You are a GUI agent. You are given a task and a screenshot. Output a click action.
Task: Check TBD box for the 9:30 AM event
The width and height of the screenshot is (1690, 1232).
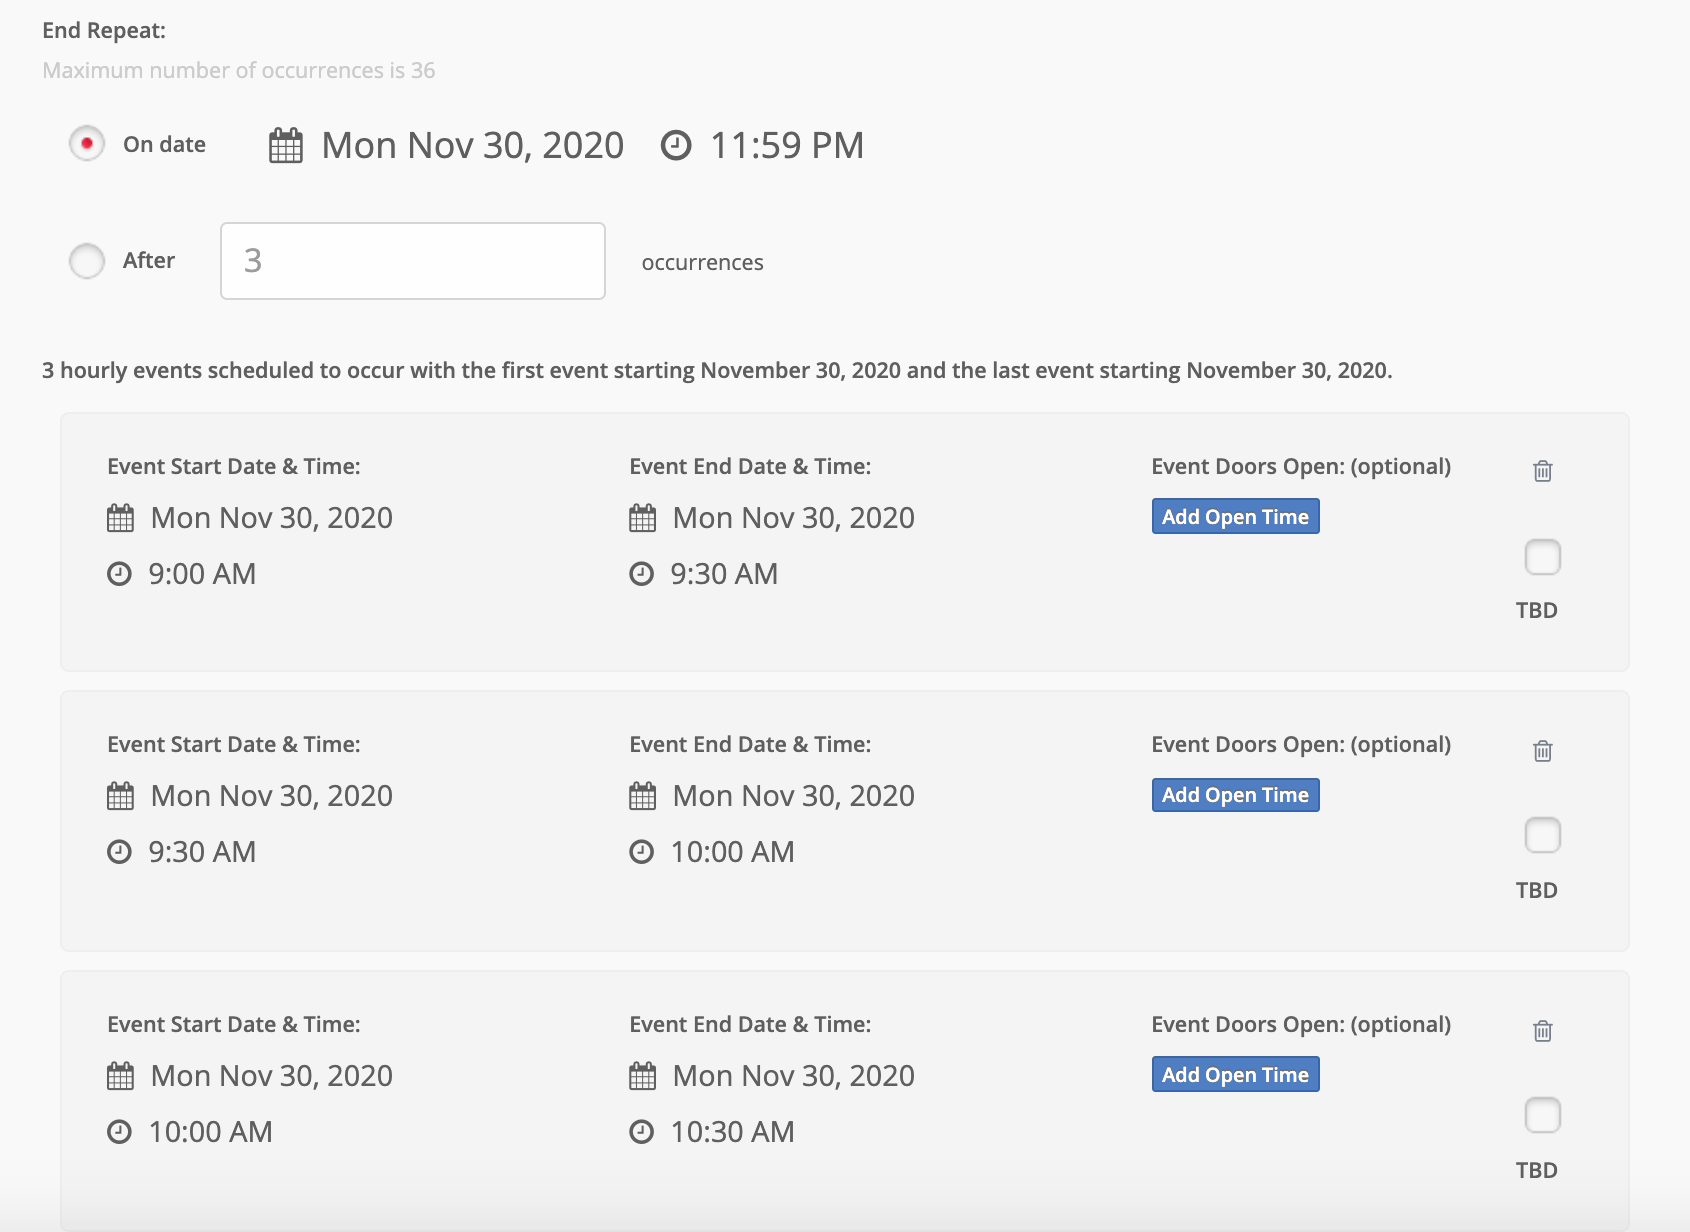coord(1543,835)
